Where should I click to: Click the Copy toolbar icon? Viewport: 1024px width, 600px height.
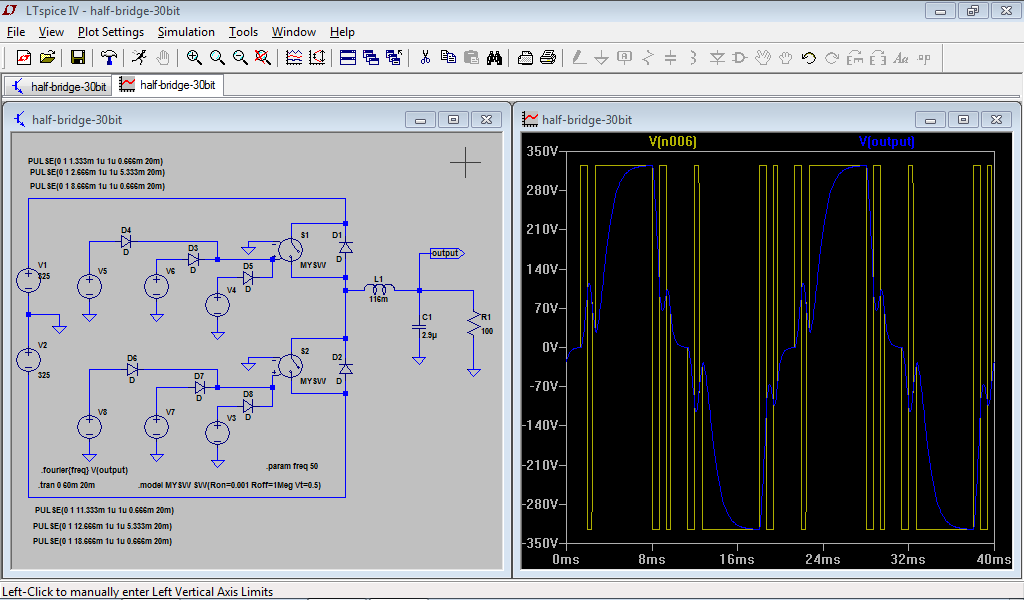point(448,58)
